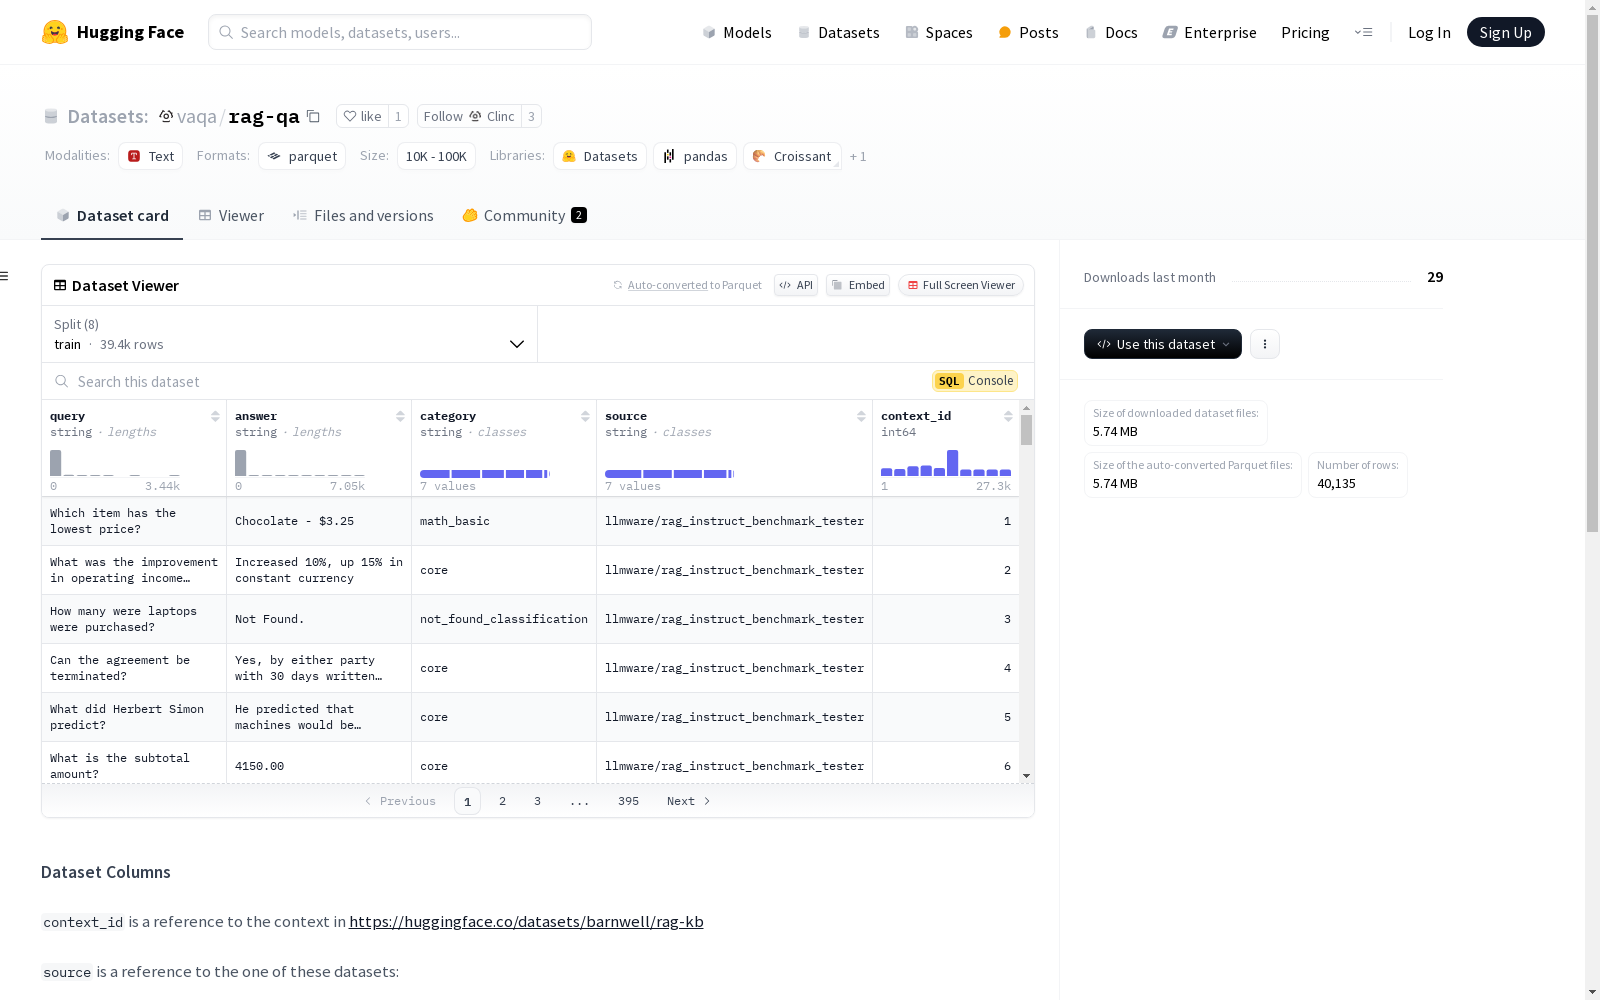Sort the query column

coord(215,416)
